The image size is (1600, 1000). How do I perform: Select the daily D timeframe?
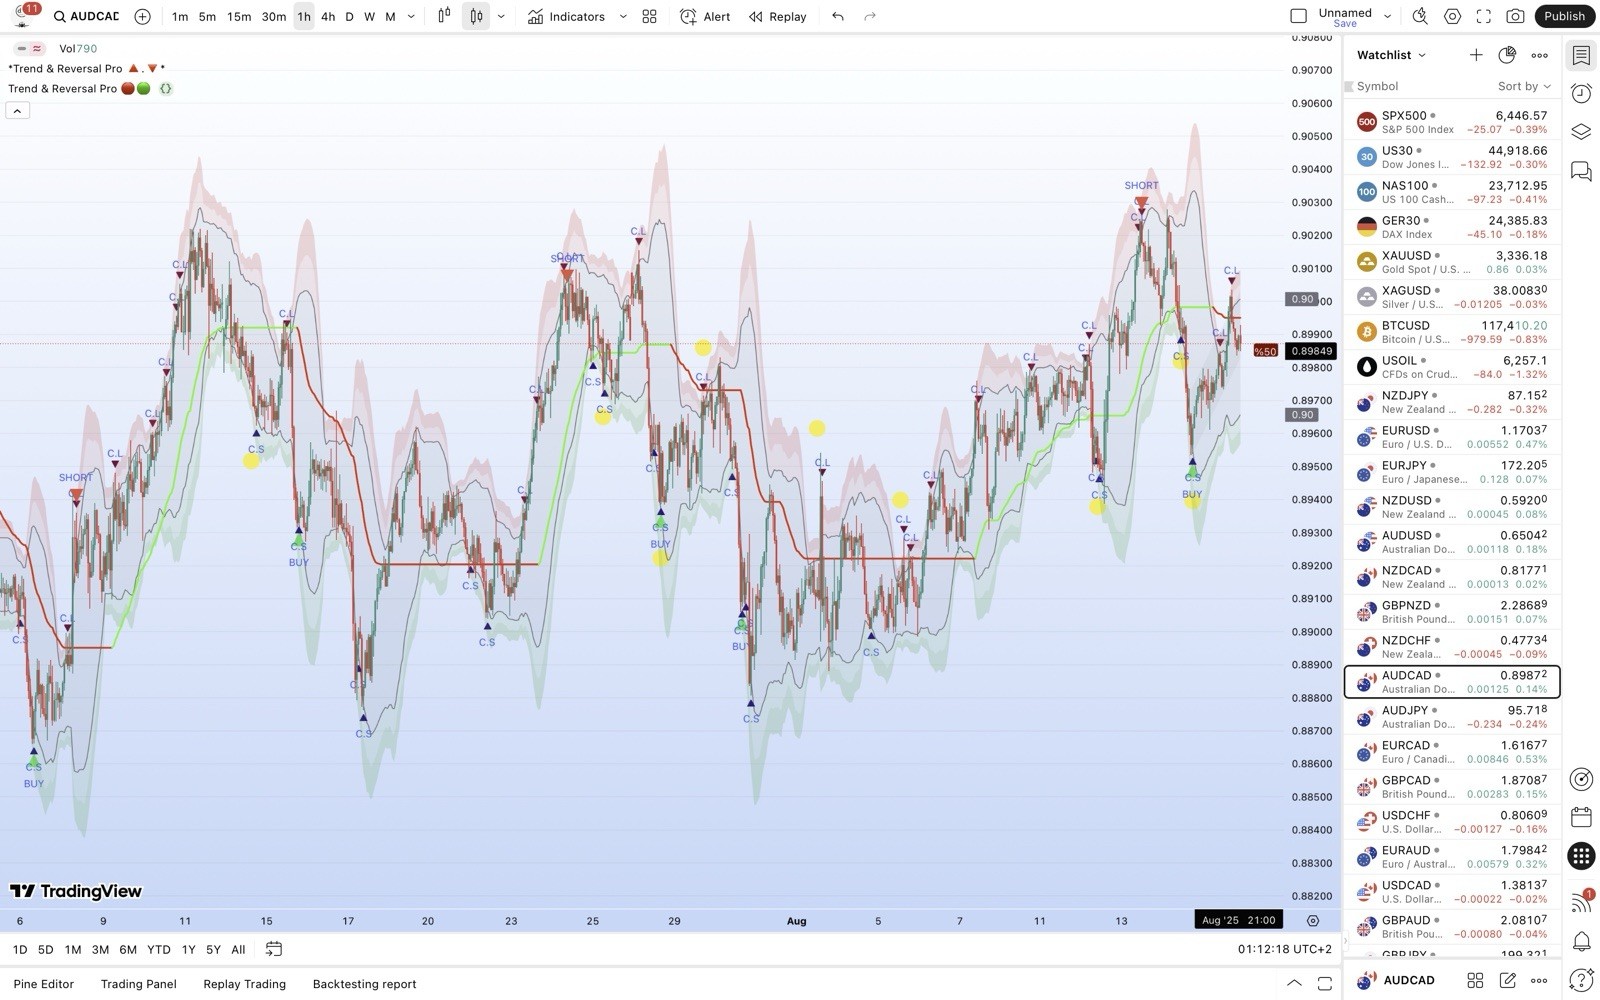click(x=349, y=16)
